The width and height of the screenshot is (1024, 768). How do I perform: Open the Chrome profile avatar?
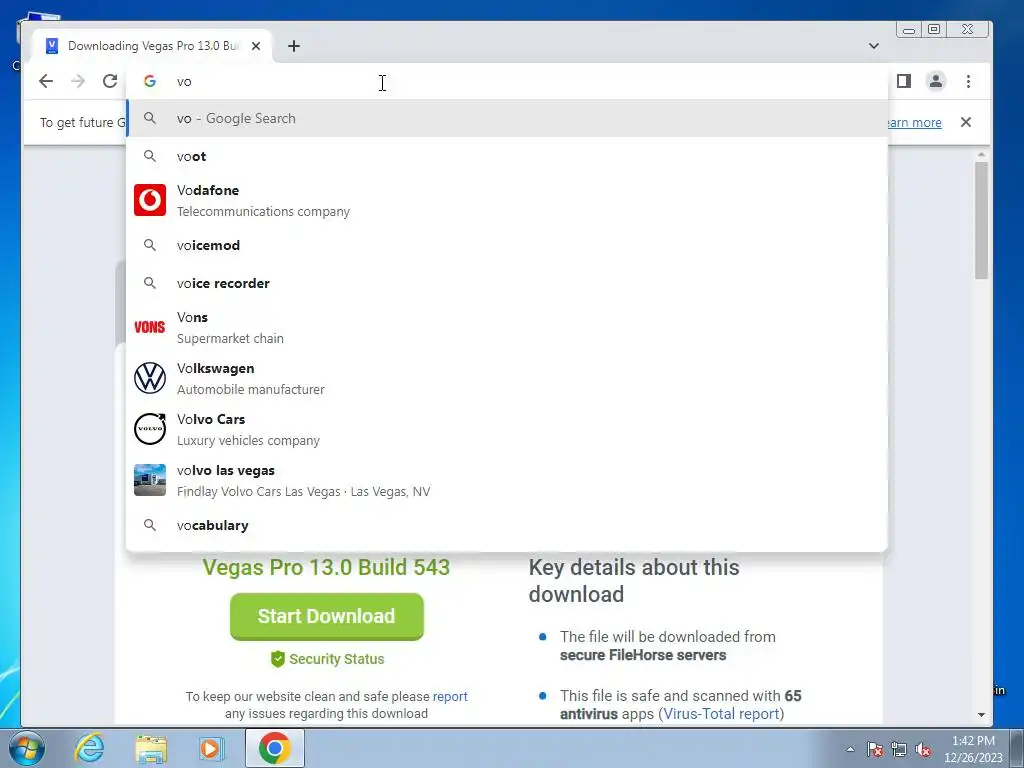pos(936,81)
